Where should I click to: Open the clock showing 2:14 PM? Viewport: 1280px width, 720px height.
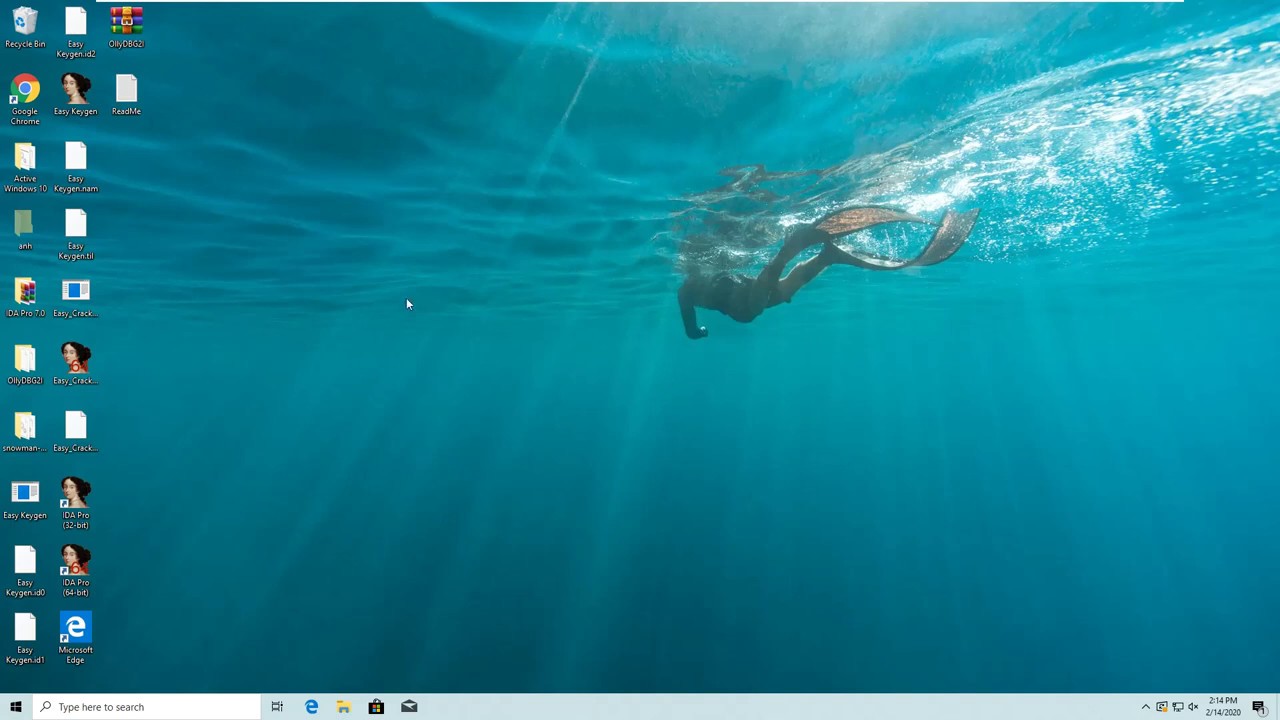[x=1223, y=707]
